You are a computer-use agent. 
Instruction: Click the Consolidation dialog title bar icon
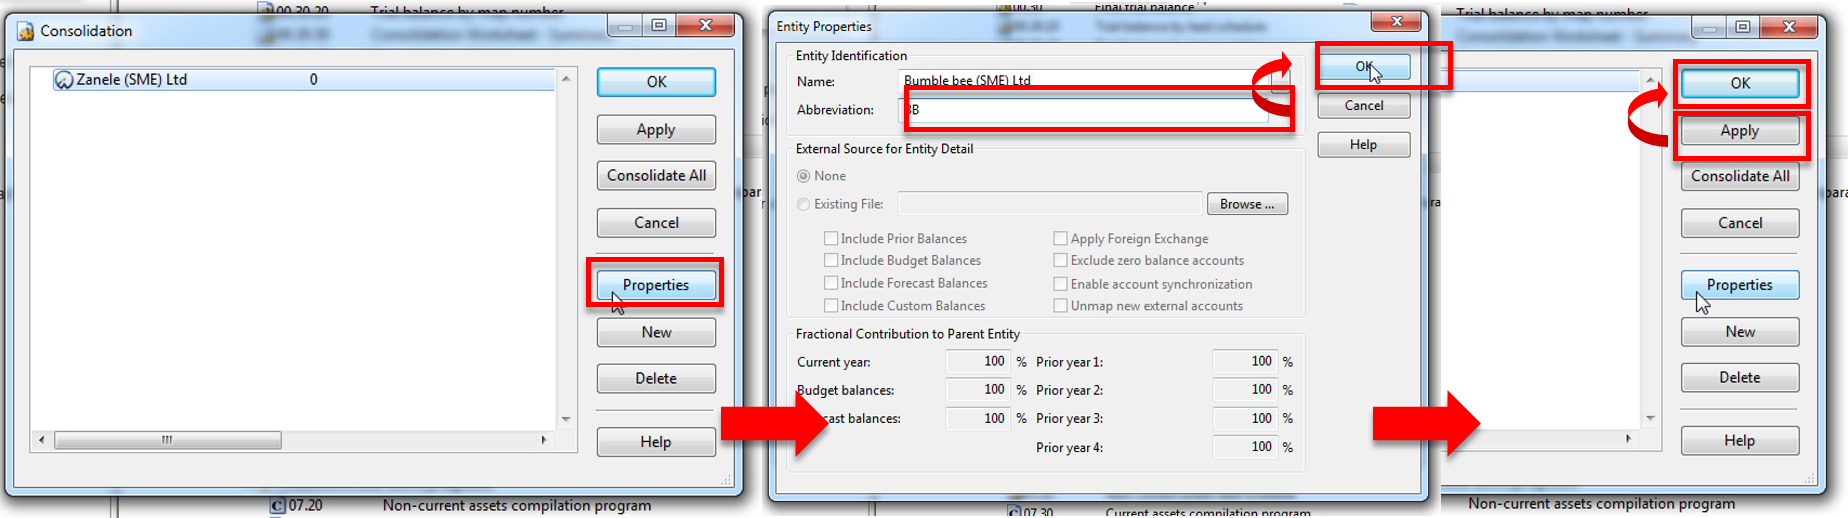pos(26,31)
